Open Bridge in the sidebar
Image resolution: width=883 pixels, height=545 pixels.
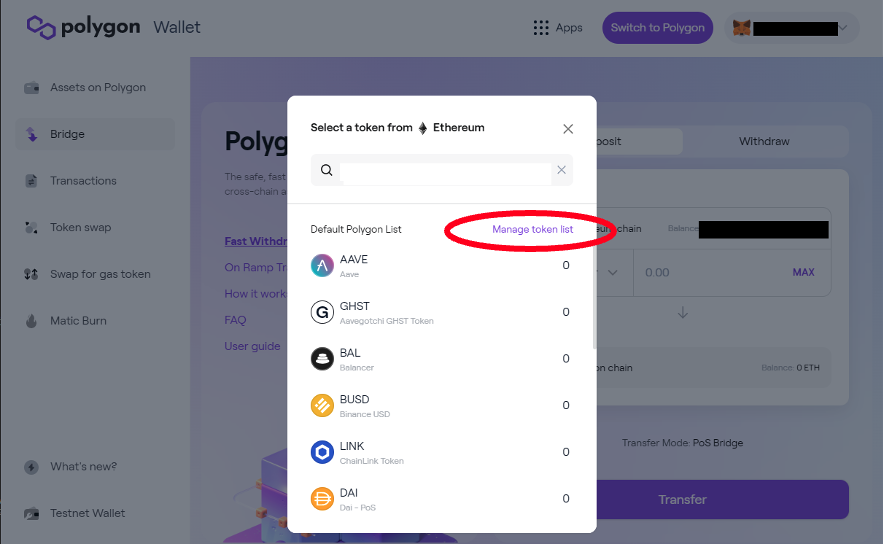click(x=67, y=134)
